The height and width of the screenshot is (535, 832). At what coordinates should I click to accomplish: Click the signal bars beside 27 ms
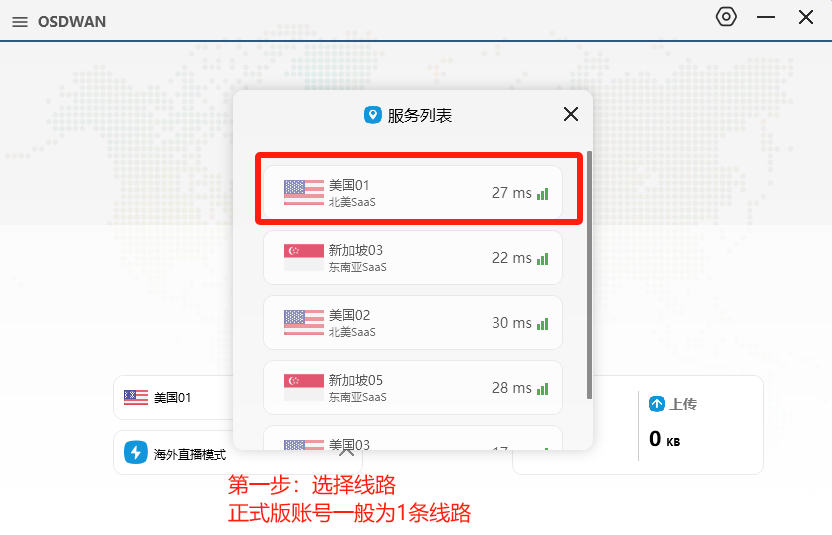542,194
